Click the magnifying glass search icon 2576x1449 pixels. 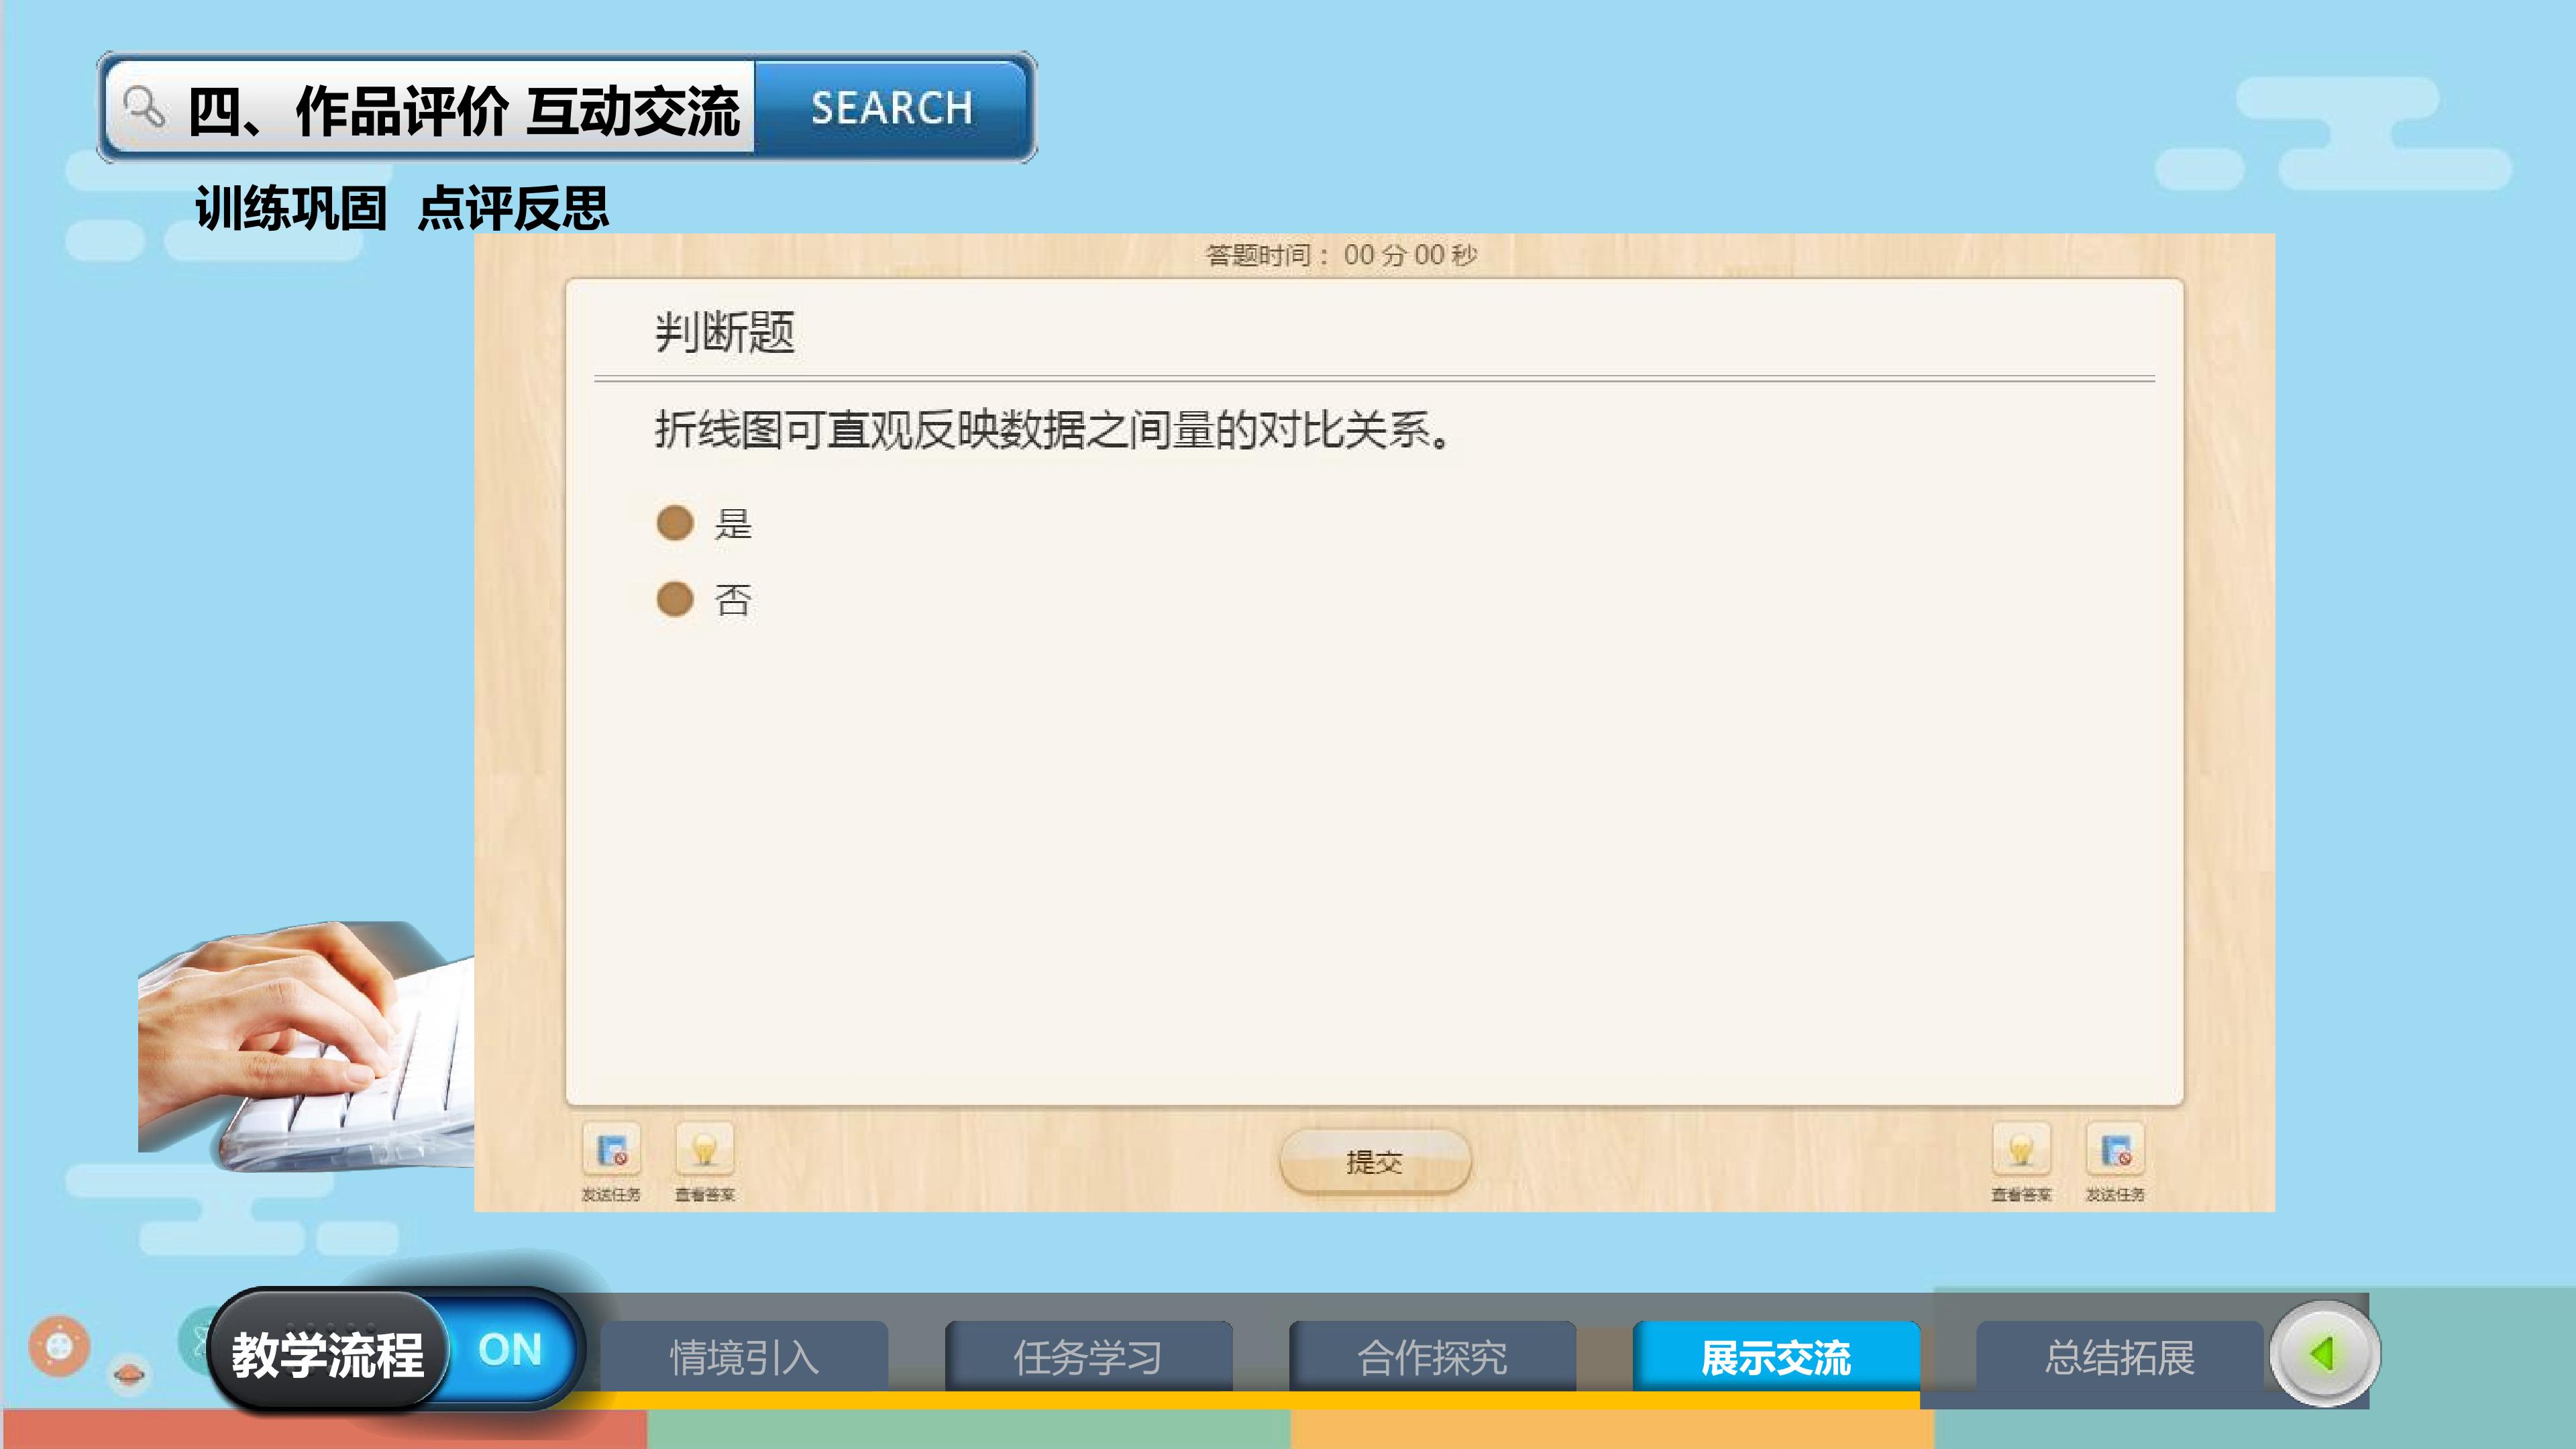coord(144,107)
